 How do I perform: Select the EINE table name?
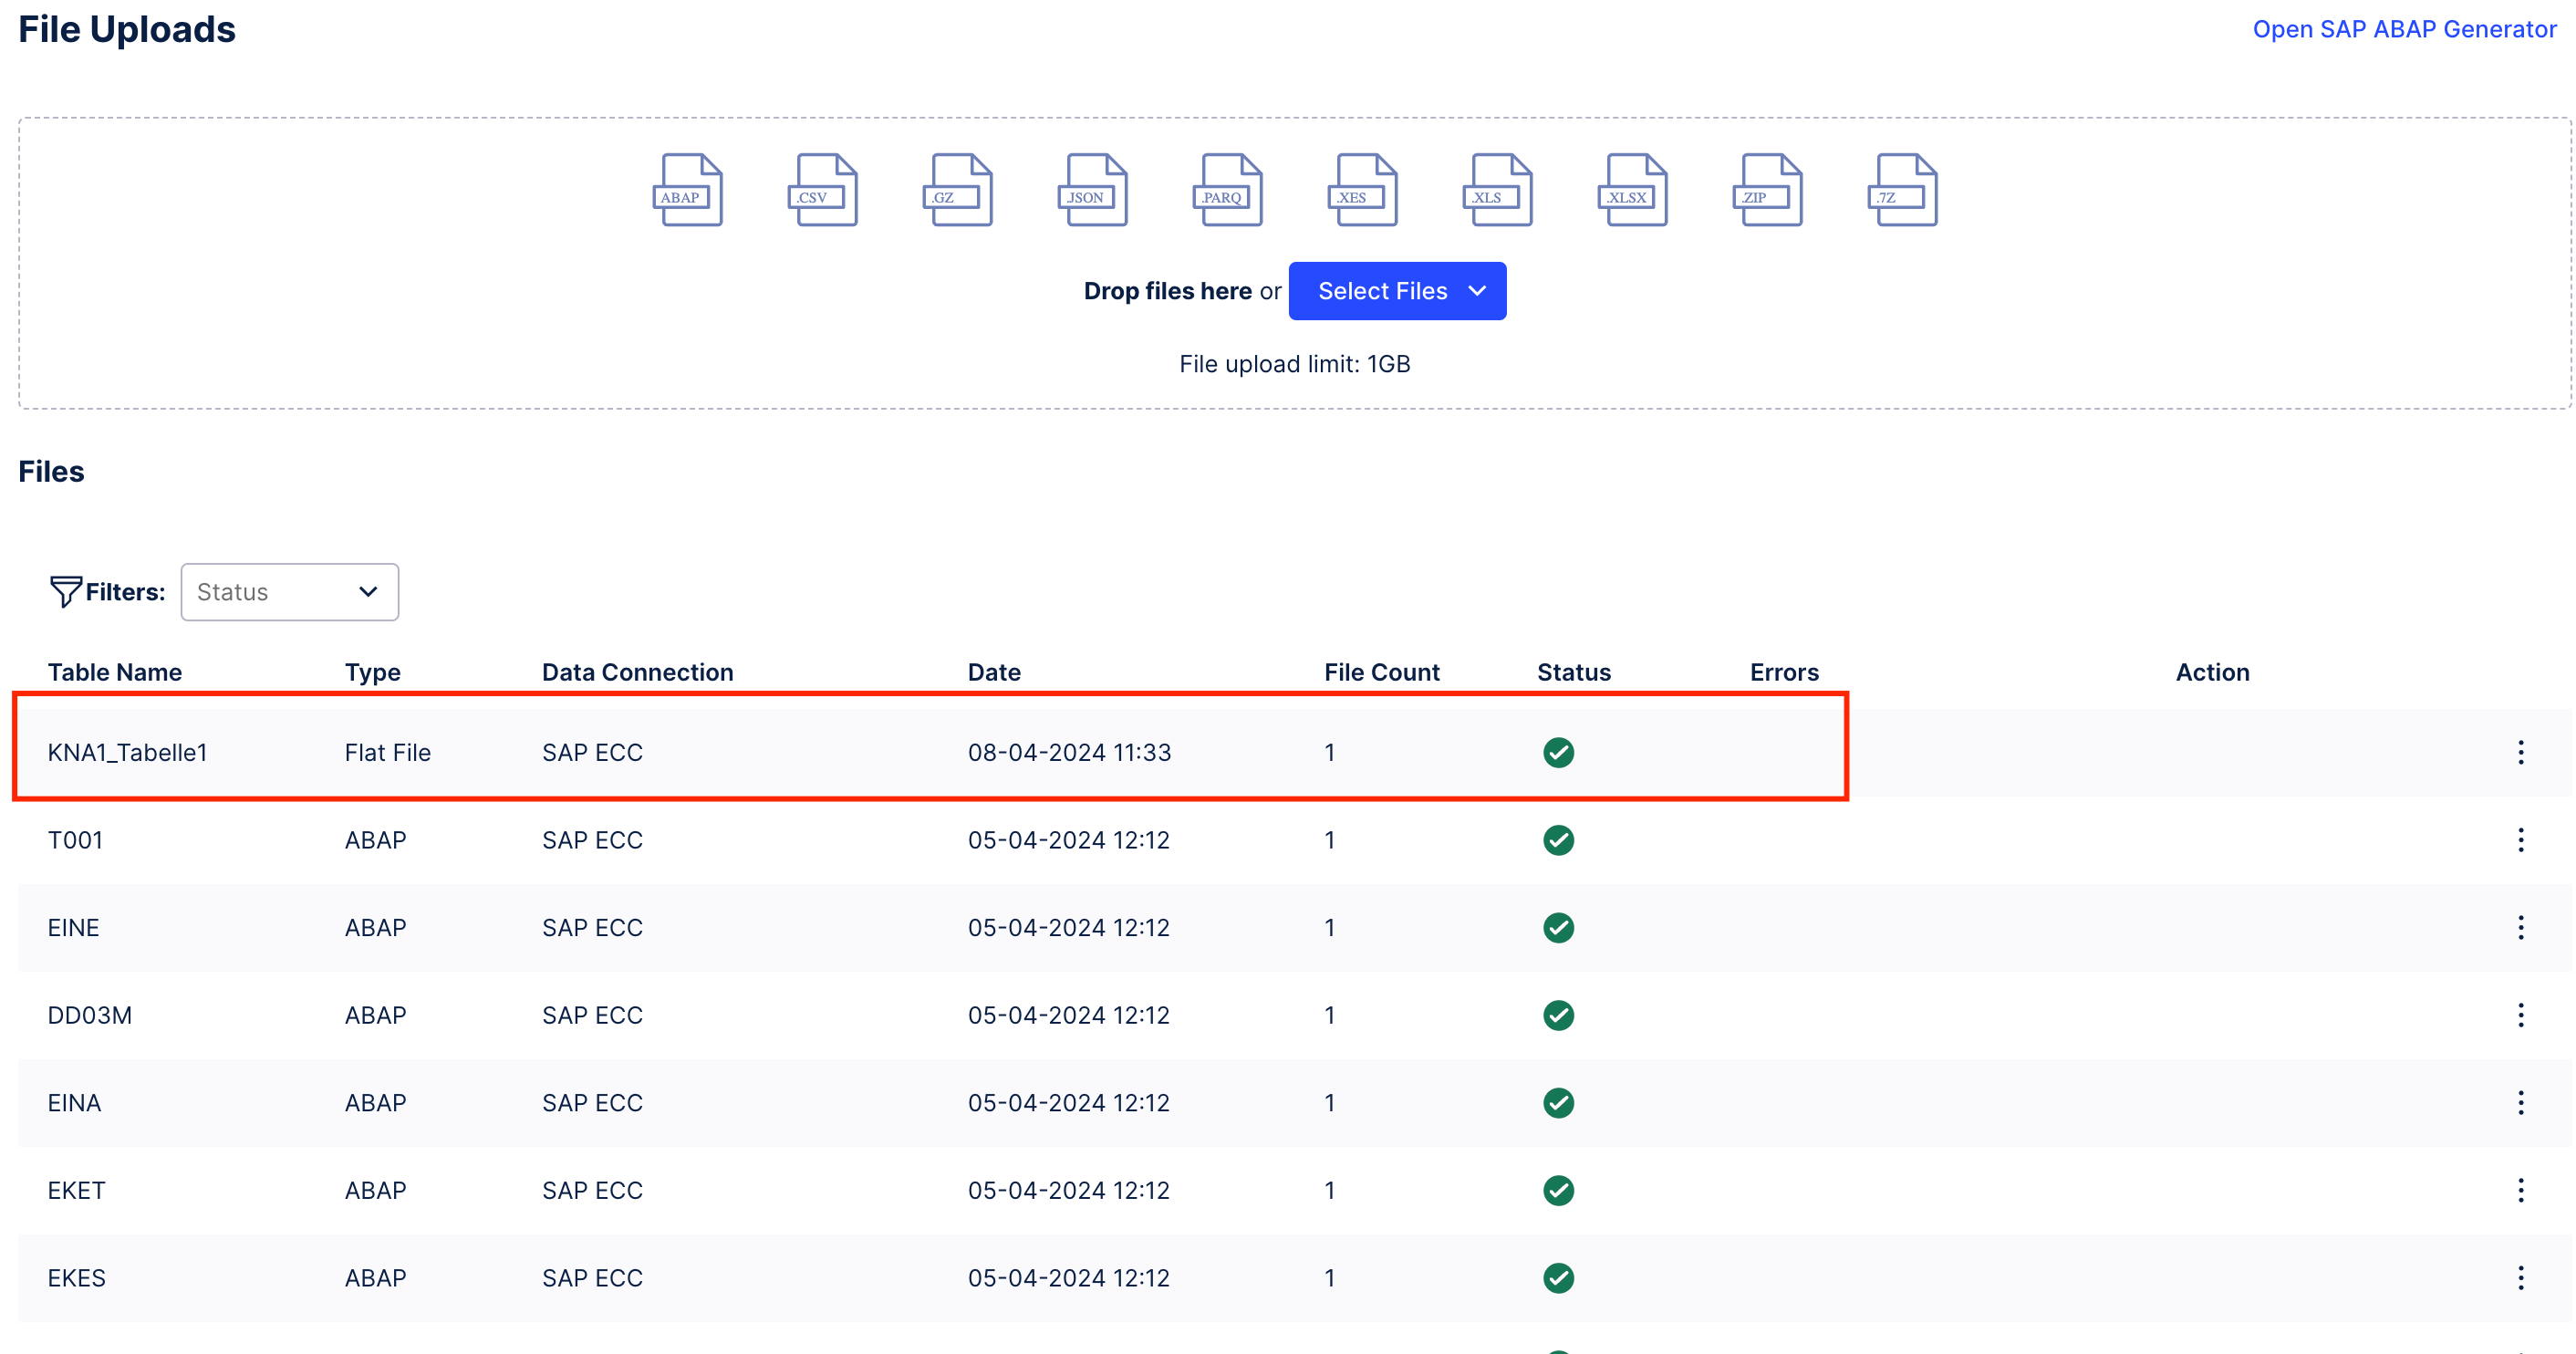click(73, 928)
